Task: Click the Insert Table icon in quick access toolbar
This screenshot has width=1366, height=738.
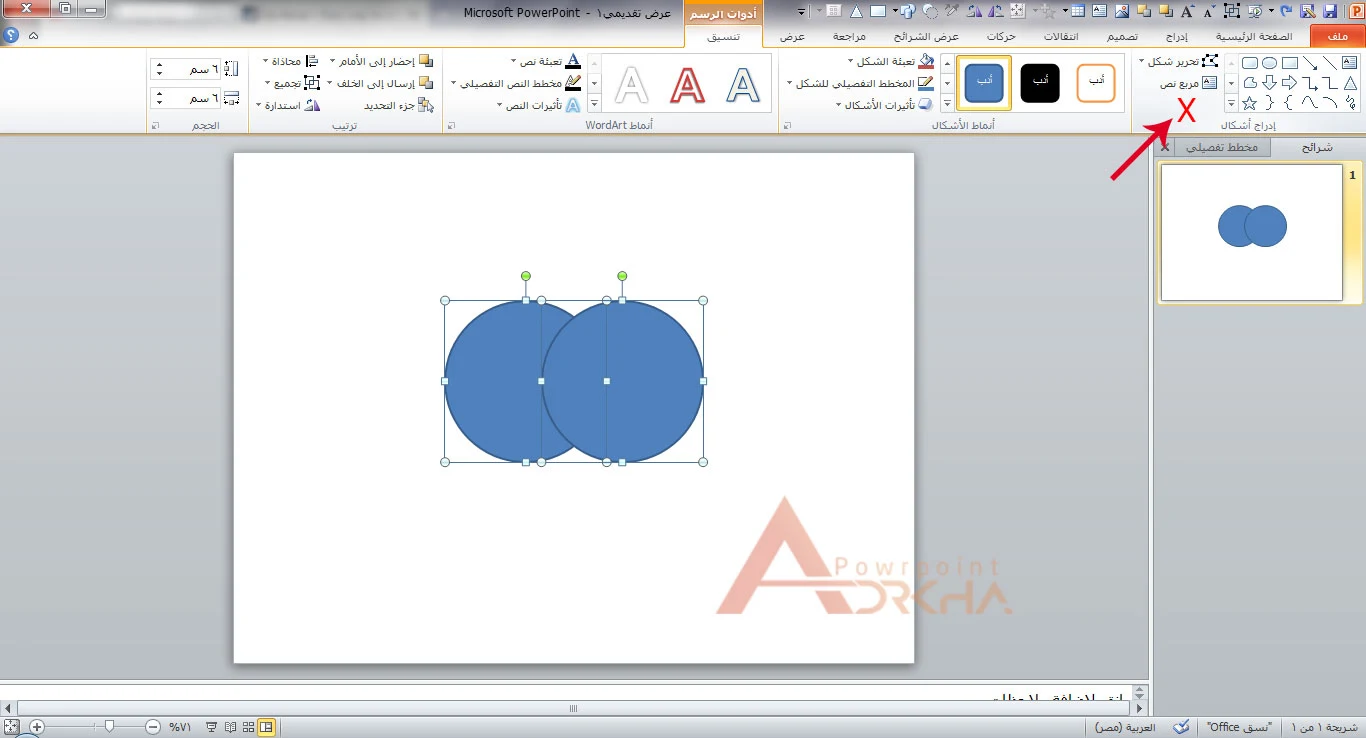Action: (1078, 11)
